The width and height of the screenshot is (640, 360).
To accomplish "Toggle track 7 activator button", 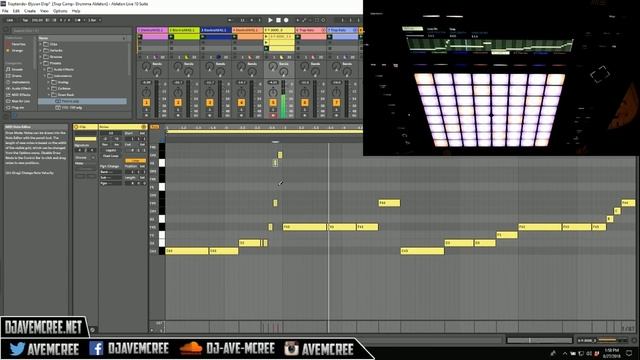I will (336, 103).
